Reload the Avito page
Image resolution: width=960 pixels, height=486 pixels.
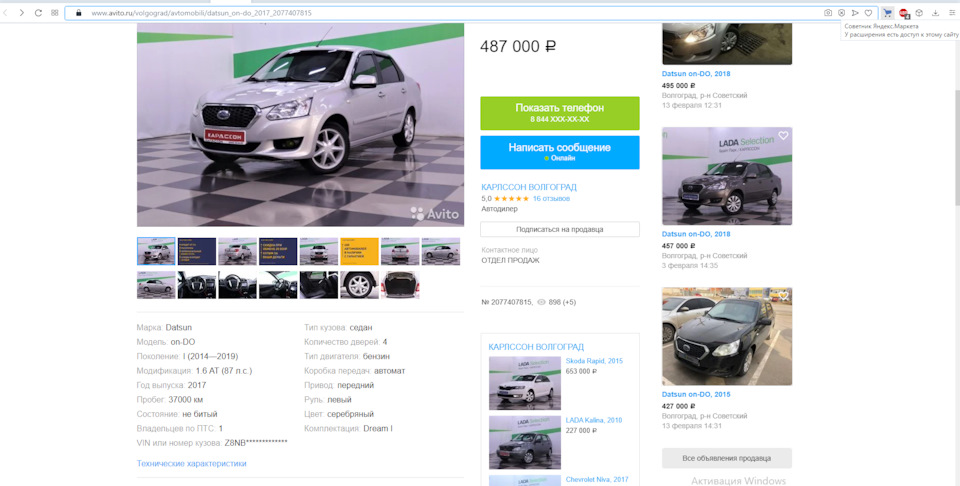38,12
